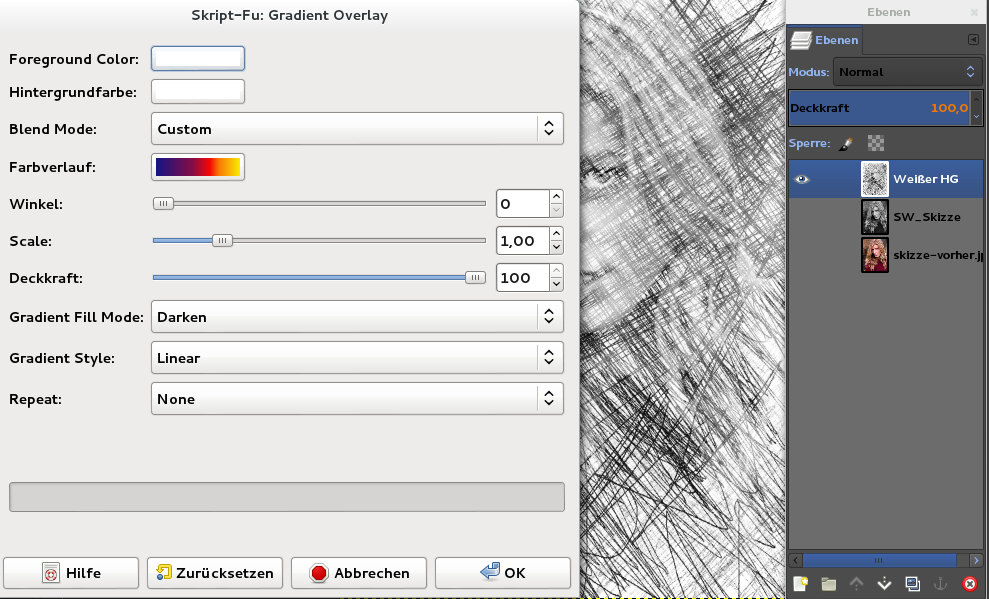The image size is (989, 599).
Task: Pick the Foreground Color swatch
Action: (197, 59)
